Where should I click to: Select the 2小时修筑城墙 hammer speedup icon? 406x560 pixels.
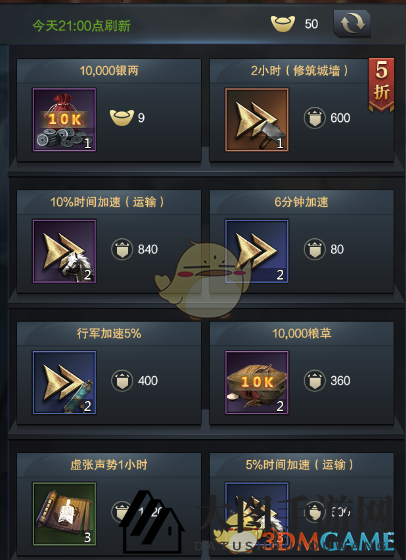pos(257,120)
